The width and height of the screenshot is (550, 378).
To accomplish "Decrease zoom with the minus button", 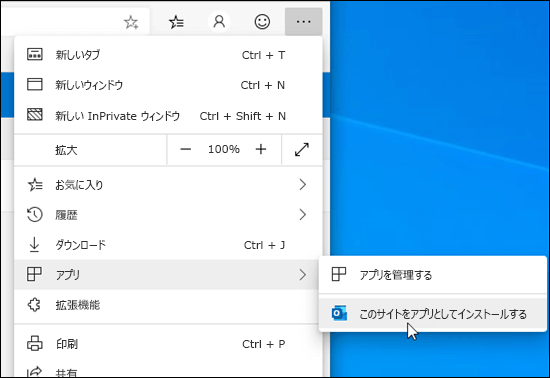I will [x=186, y=149].
